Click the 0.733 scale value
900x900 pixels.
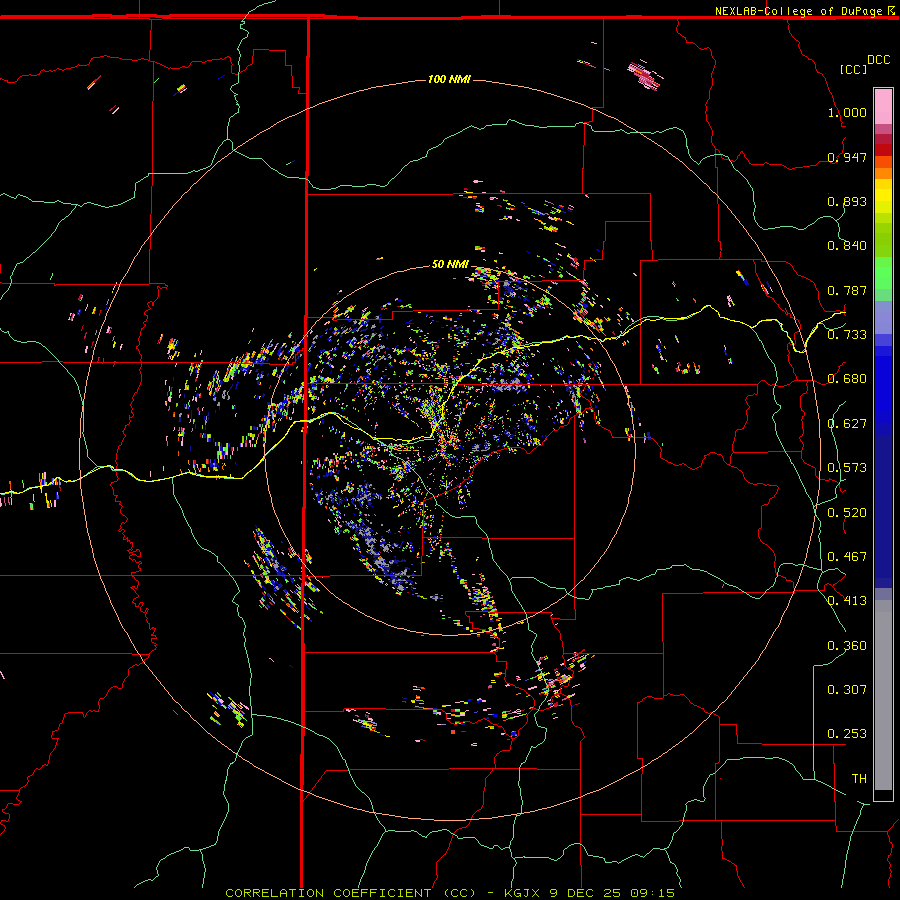click(x=847, y=335)
